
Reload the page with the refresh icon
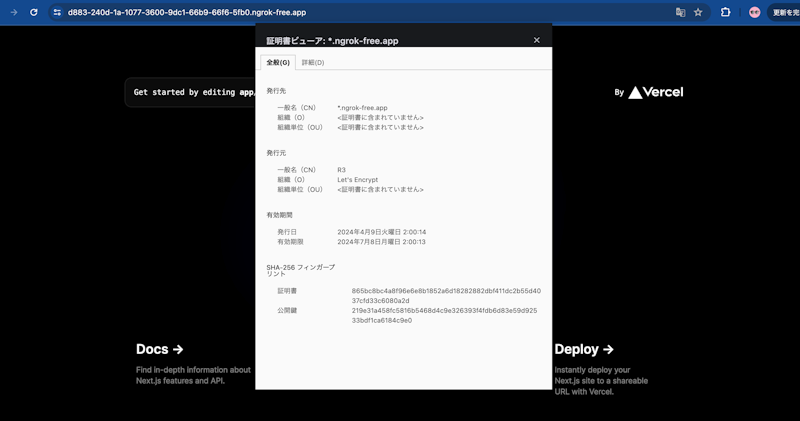click(x=34, y=12)
